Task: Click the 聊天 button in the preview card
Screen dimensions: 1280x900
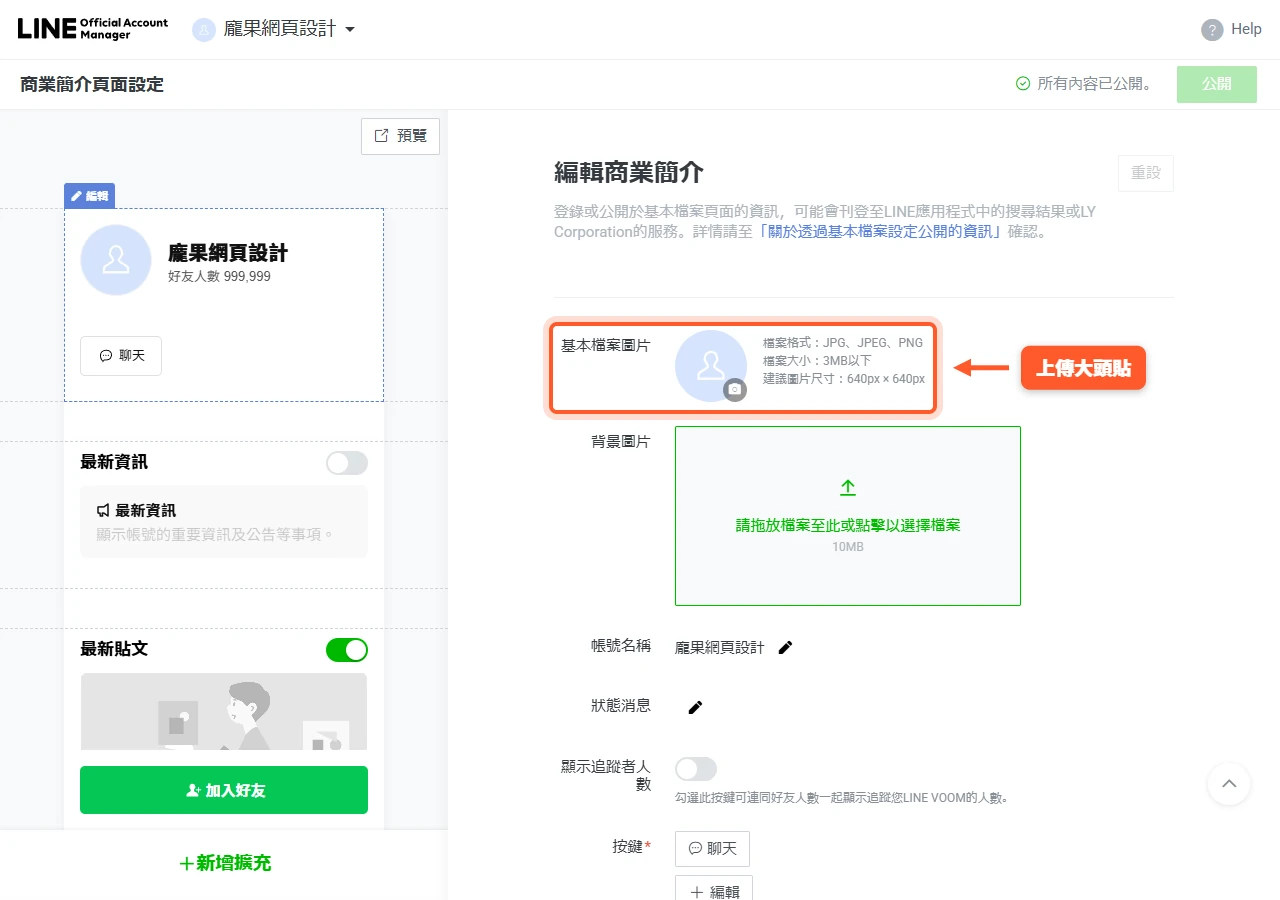Action: (121, 356)
